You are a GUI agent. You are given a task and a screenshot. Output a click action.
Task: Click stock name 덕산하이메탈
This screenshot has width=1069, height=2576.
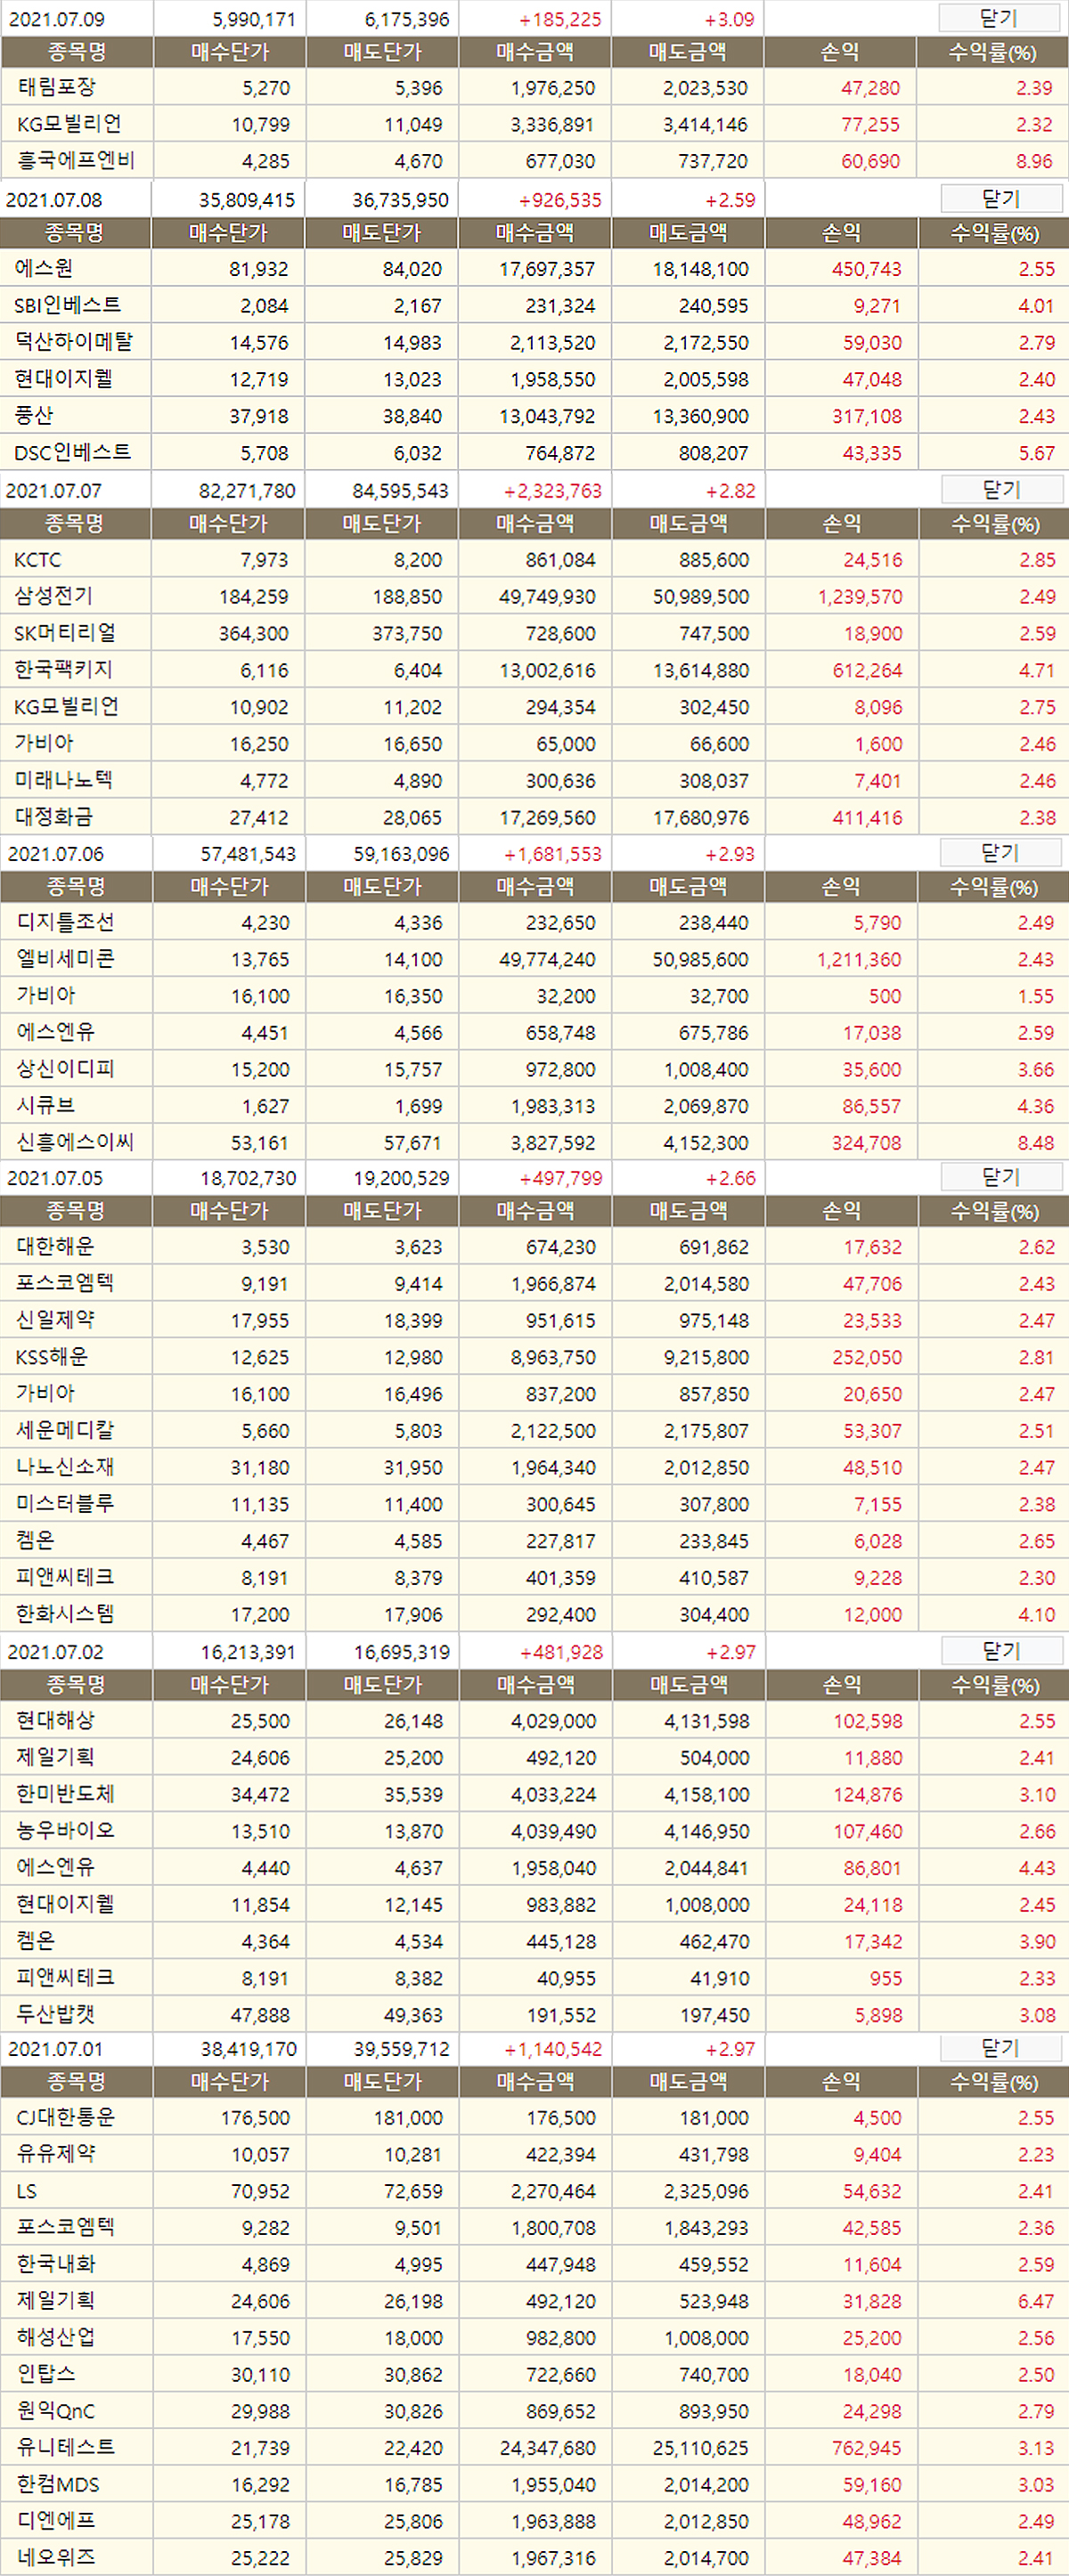(74, 342)
